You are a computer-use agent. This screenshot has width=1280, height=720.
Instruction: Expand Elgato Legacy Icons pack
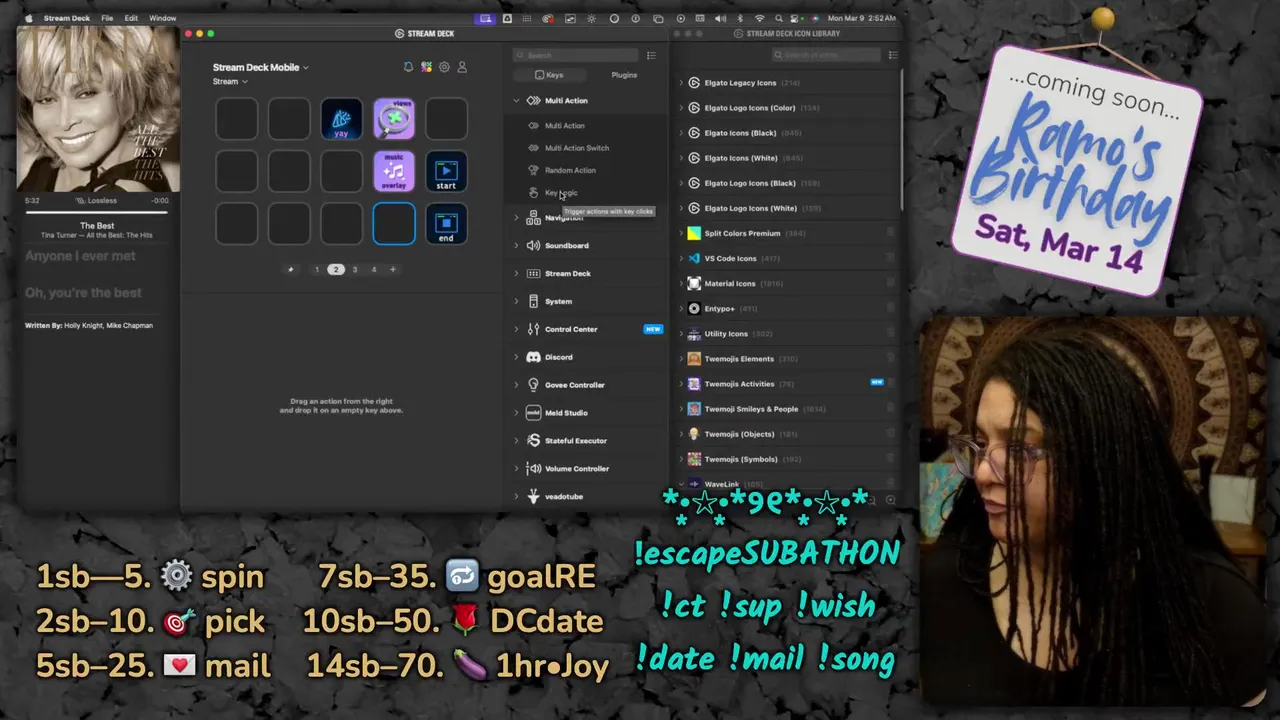pyautogui.click(x=681, y=83)
